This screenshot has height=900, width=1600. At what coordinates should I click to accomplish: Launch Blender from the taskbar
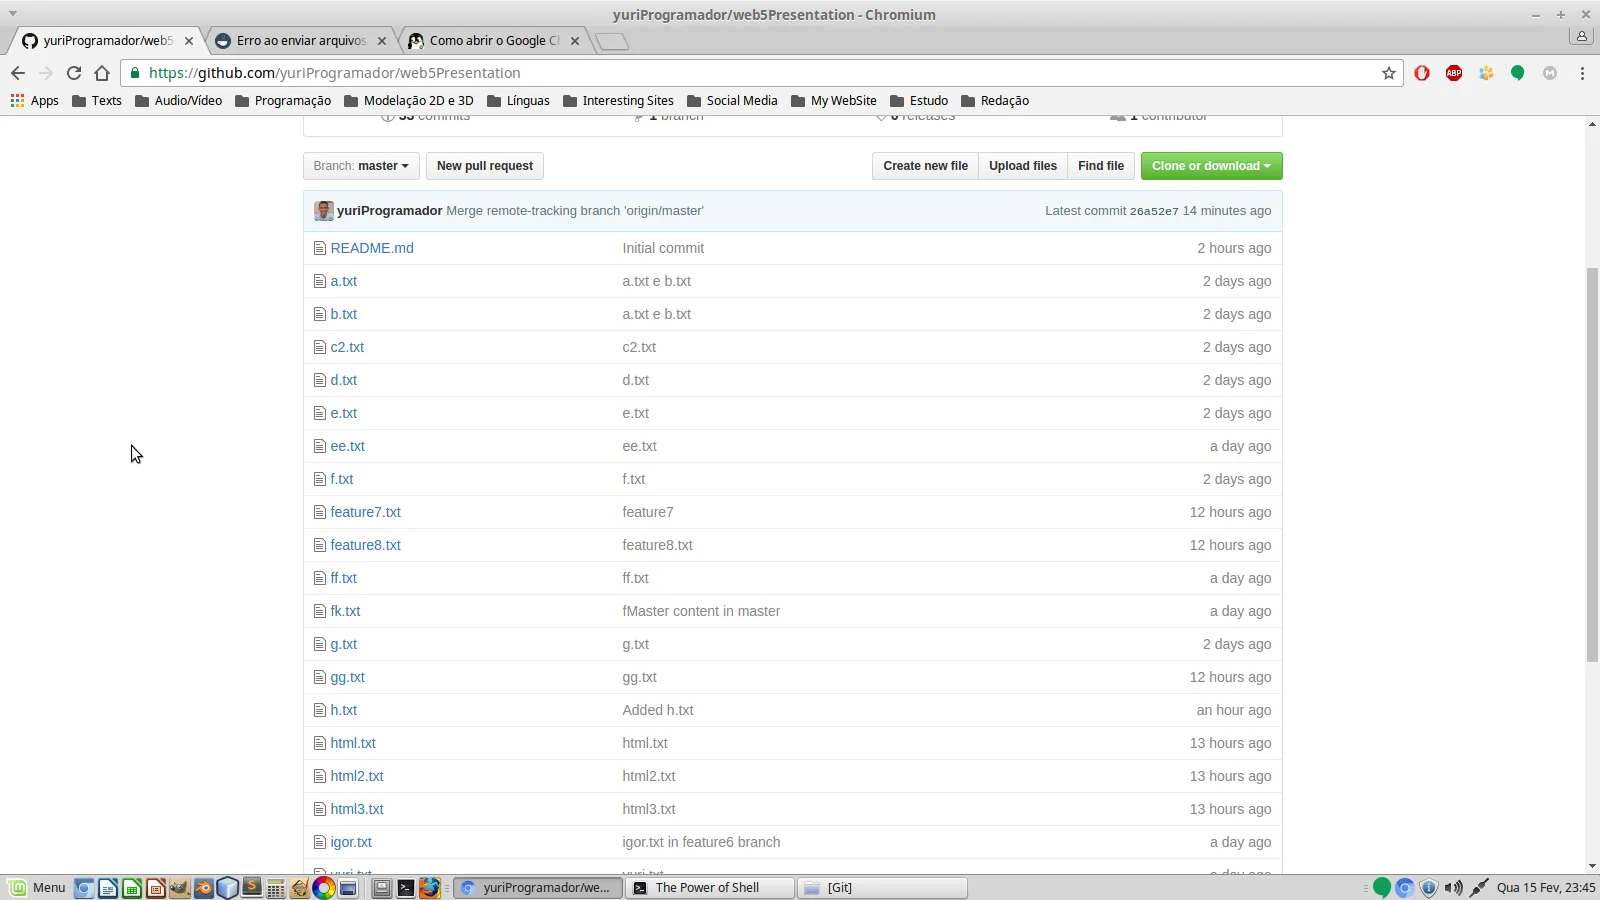[x=204, y=888]
